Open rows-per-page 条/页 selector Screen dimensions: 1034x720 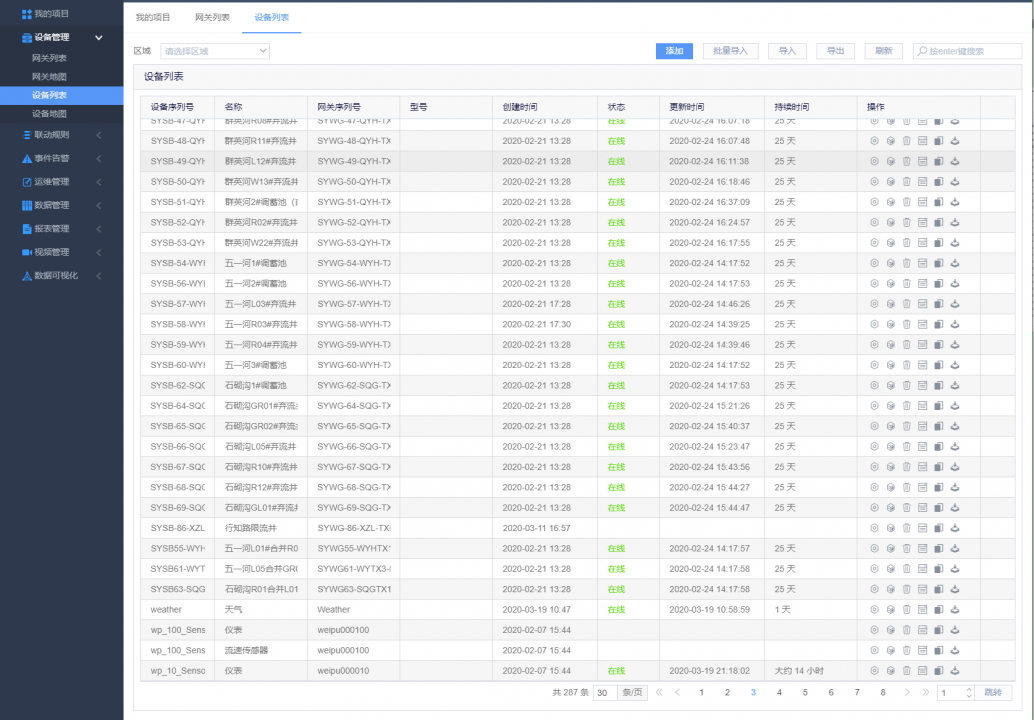632,692
